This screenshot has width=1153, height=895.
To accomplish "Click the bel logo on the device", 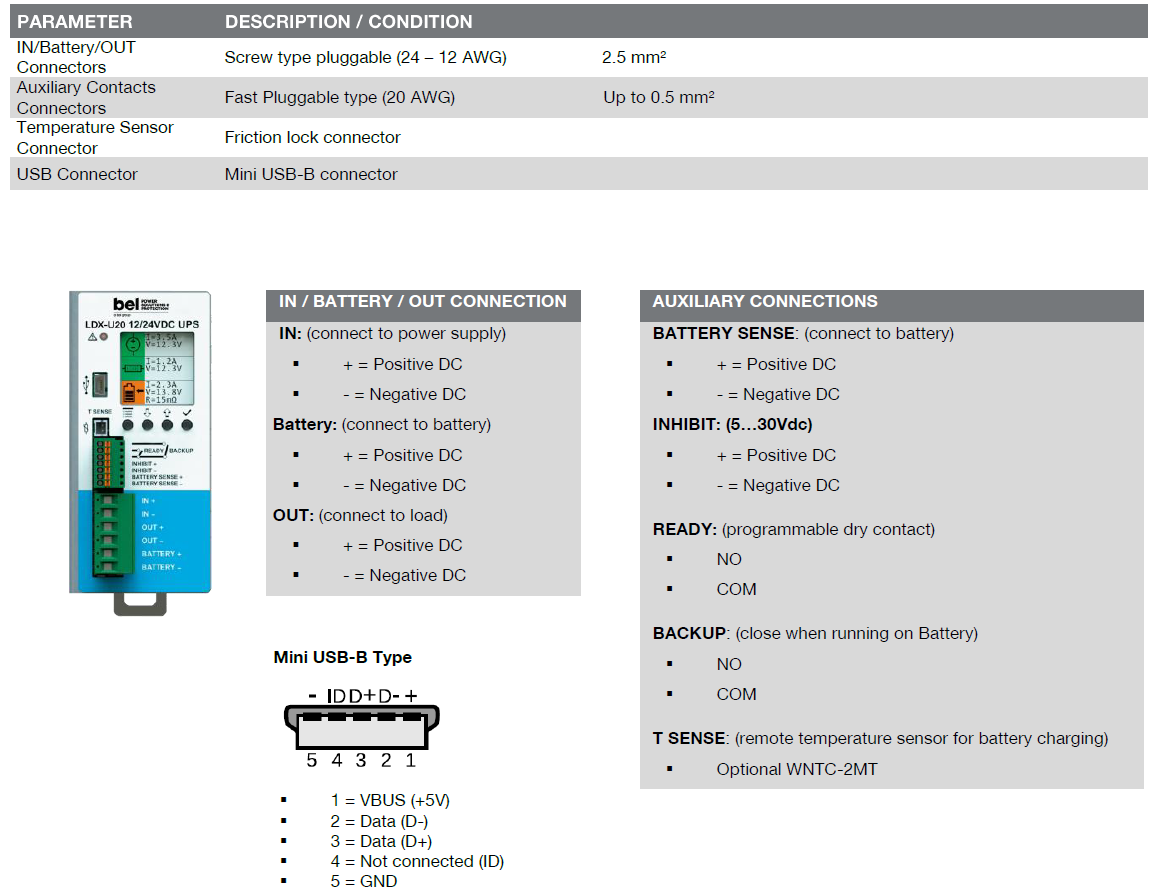I will tap(128, 302).
